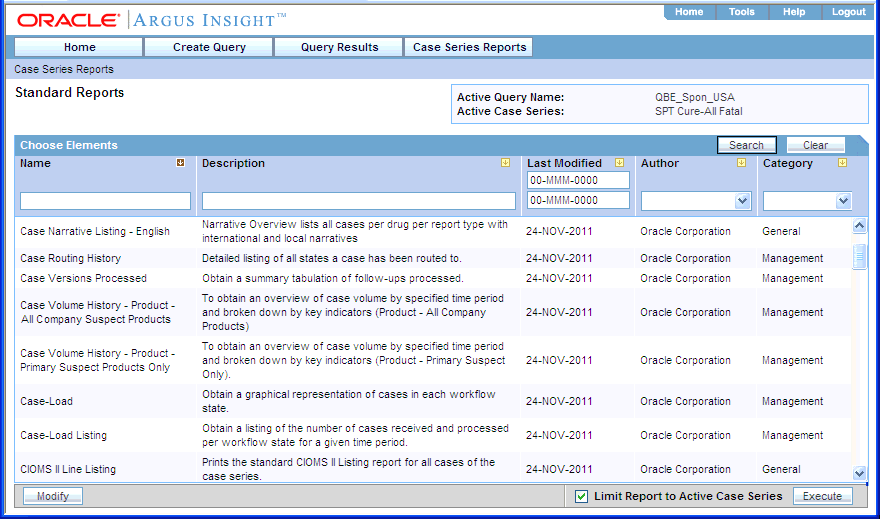Open the Home tab in navigation bar
This screenshot has width=880, height=519.
coord(79,47)
